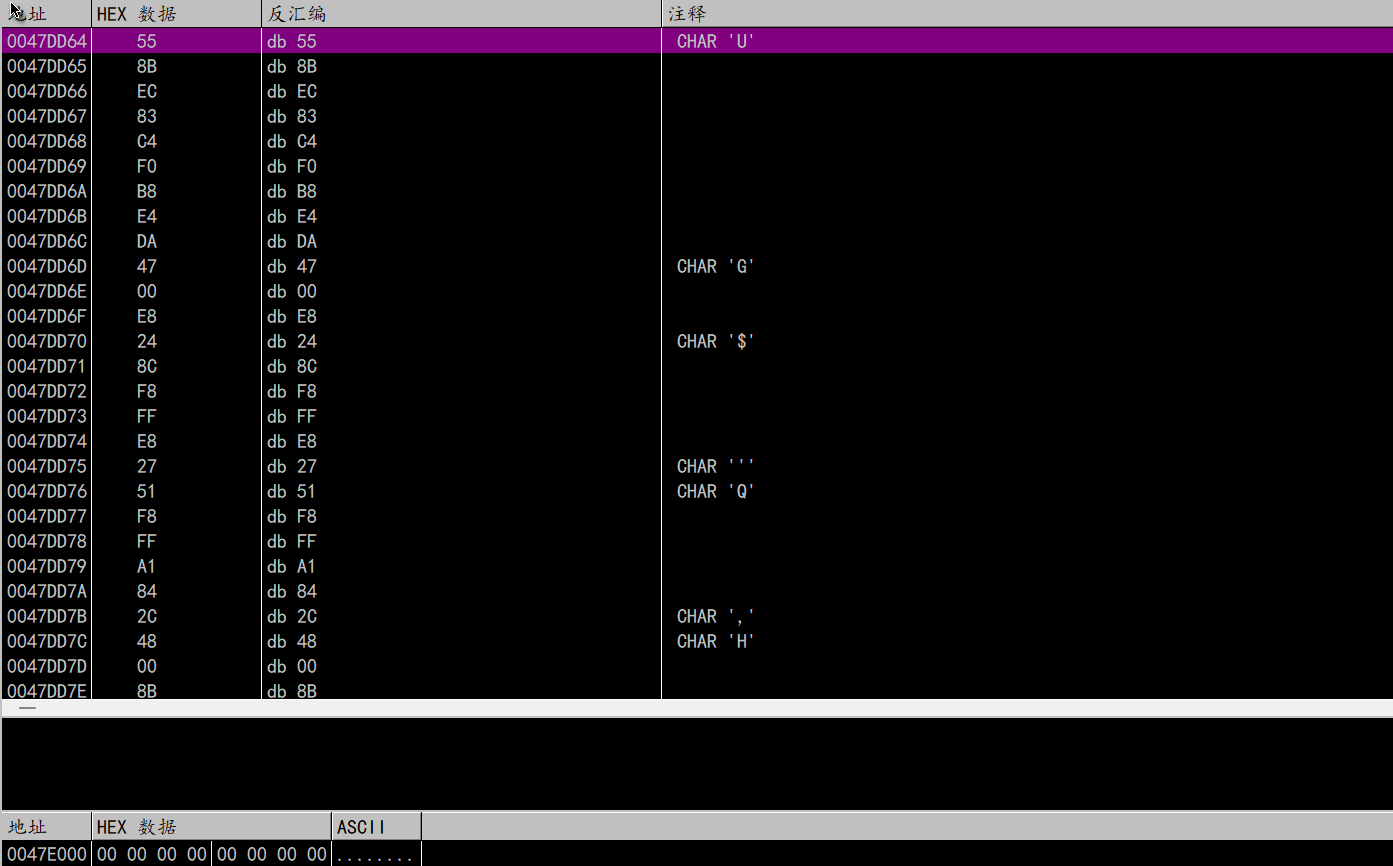Click the hex byte 27 at address 0047DD75
Image resolution: width=1393 pixels, height=866 pixels.
click(147, 466)
